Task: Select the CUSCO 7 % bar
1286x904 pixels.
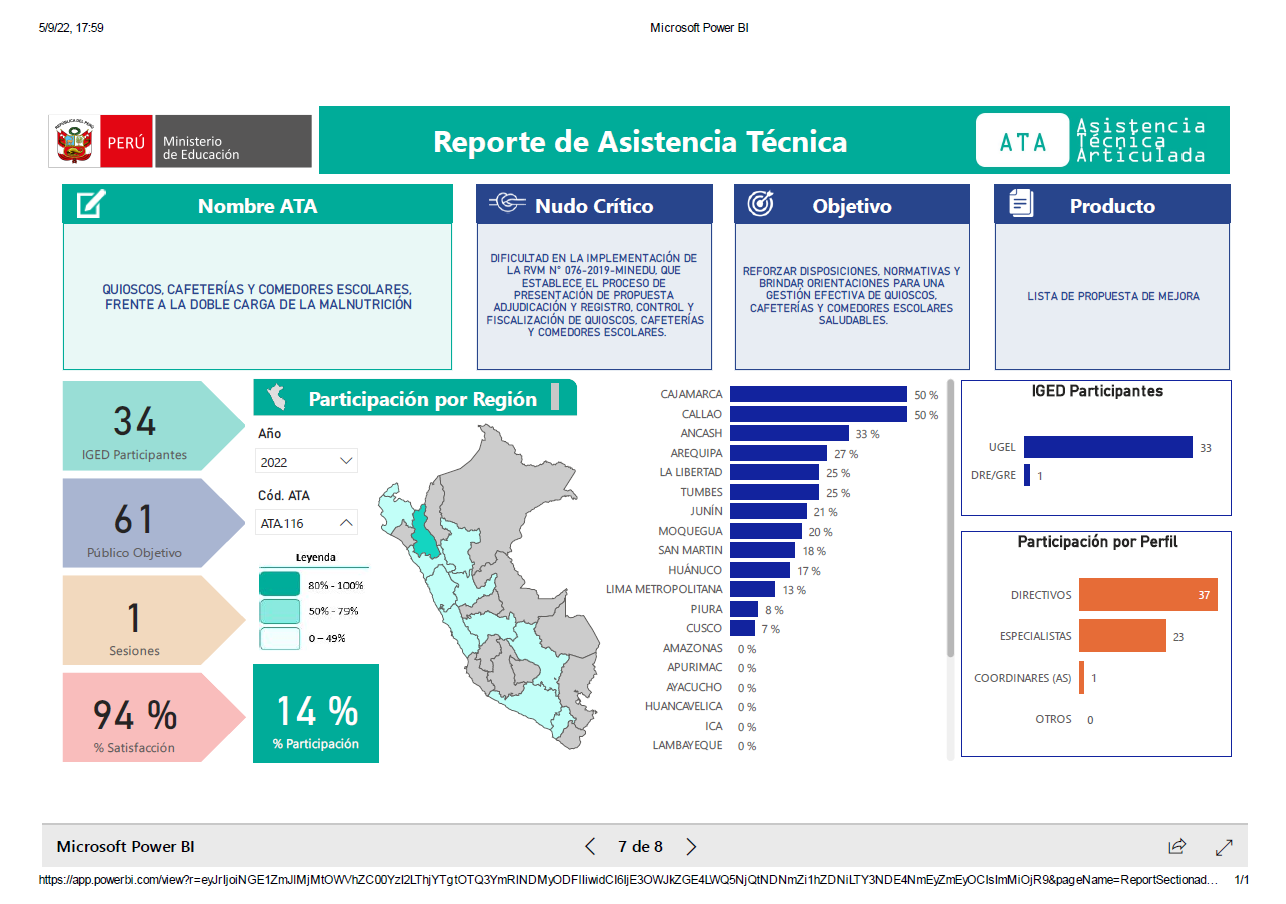Action: click(x=742, y=628)
